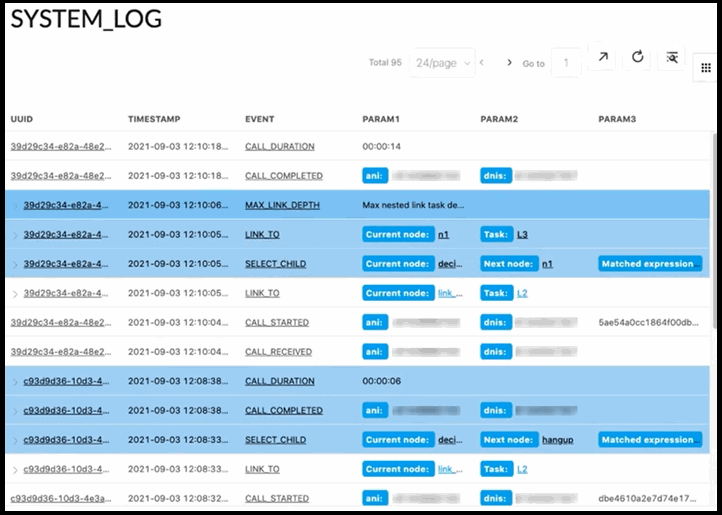The width and height of the screenshot is (722, 515).
Task: Open the 39d29c34 CALL_COMPLETED event link
Action: [284, 176]
